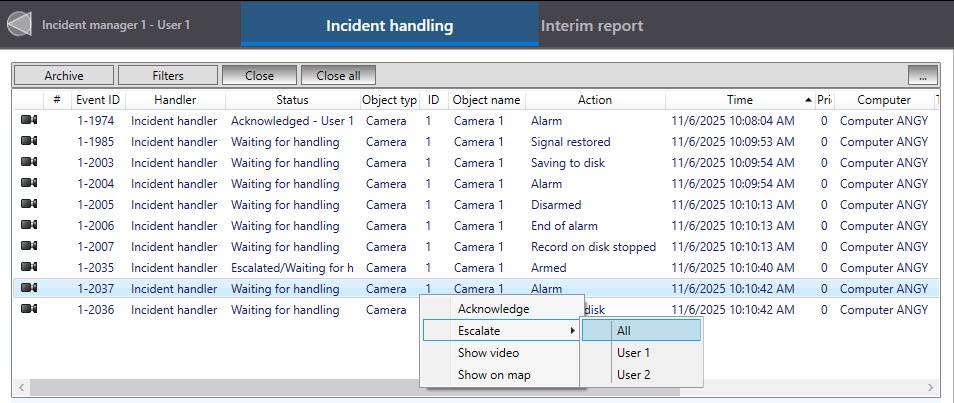Click the horizontal scrollbar right arrow
The width and height of the screenshot is (954, 403).
click(x=930, y=386)
